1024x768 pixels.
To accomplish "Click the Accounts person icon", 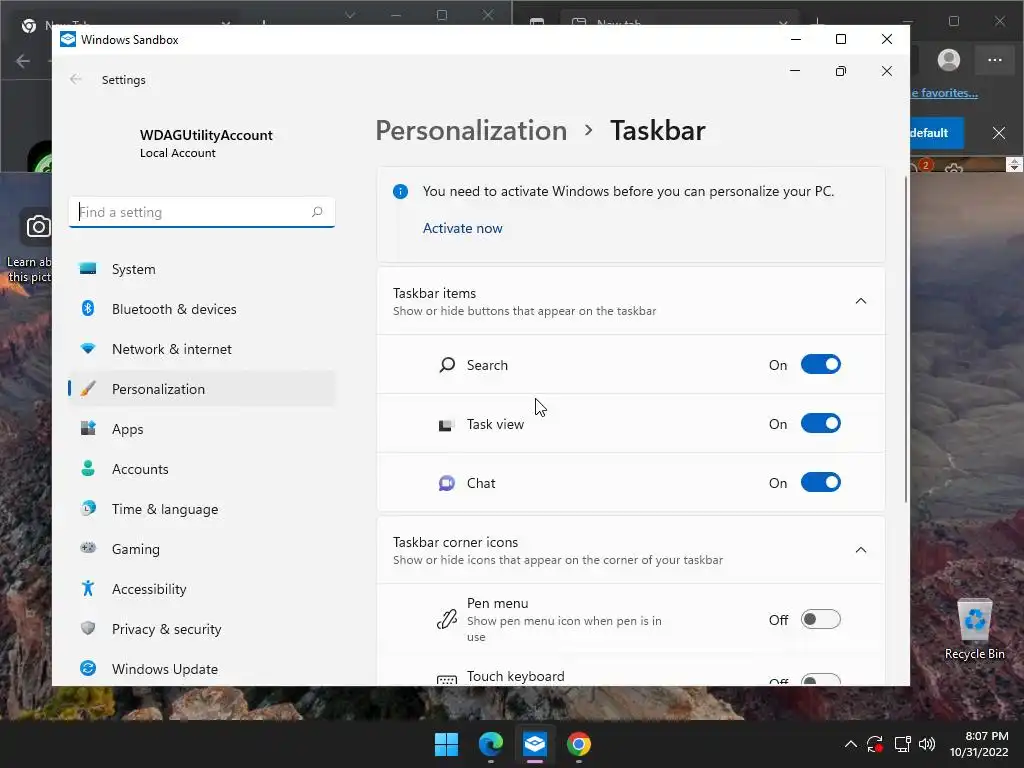I will (x=88, y=468).
